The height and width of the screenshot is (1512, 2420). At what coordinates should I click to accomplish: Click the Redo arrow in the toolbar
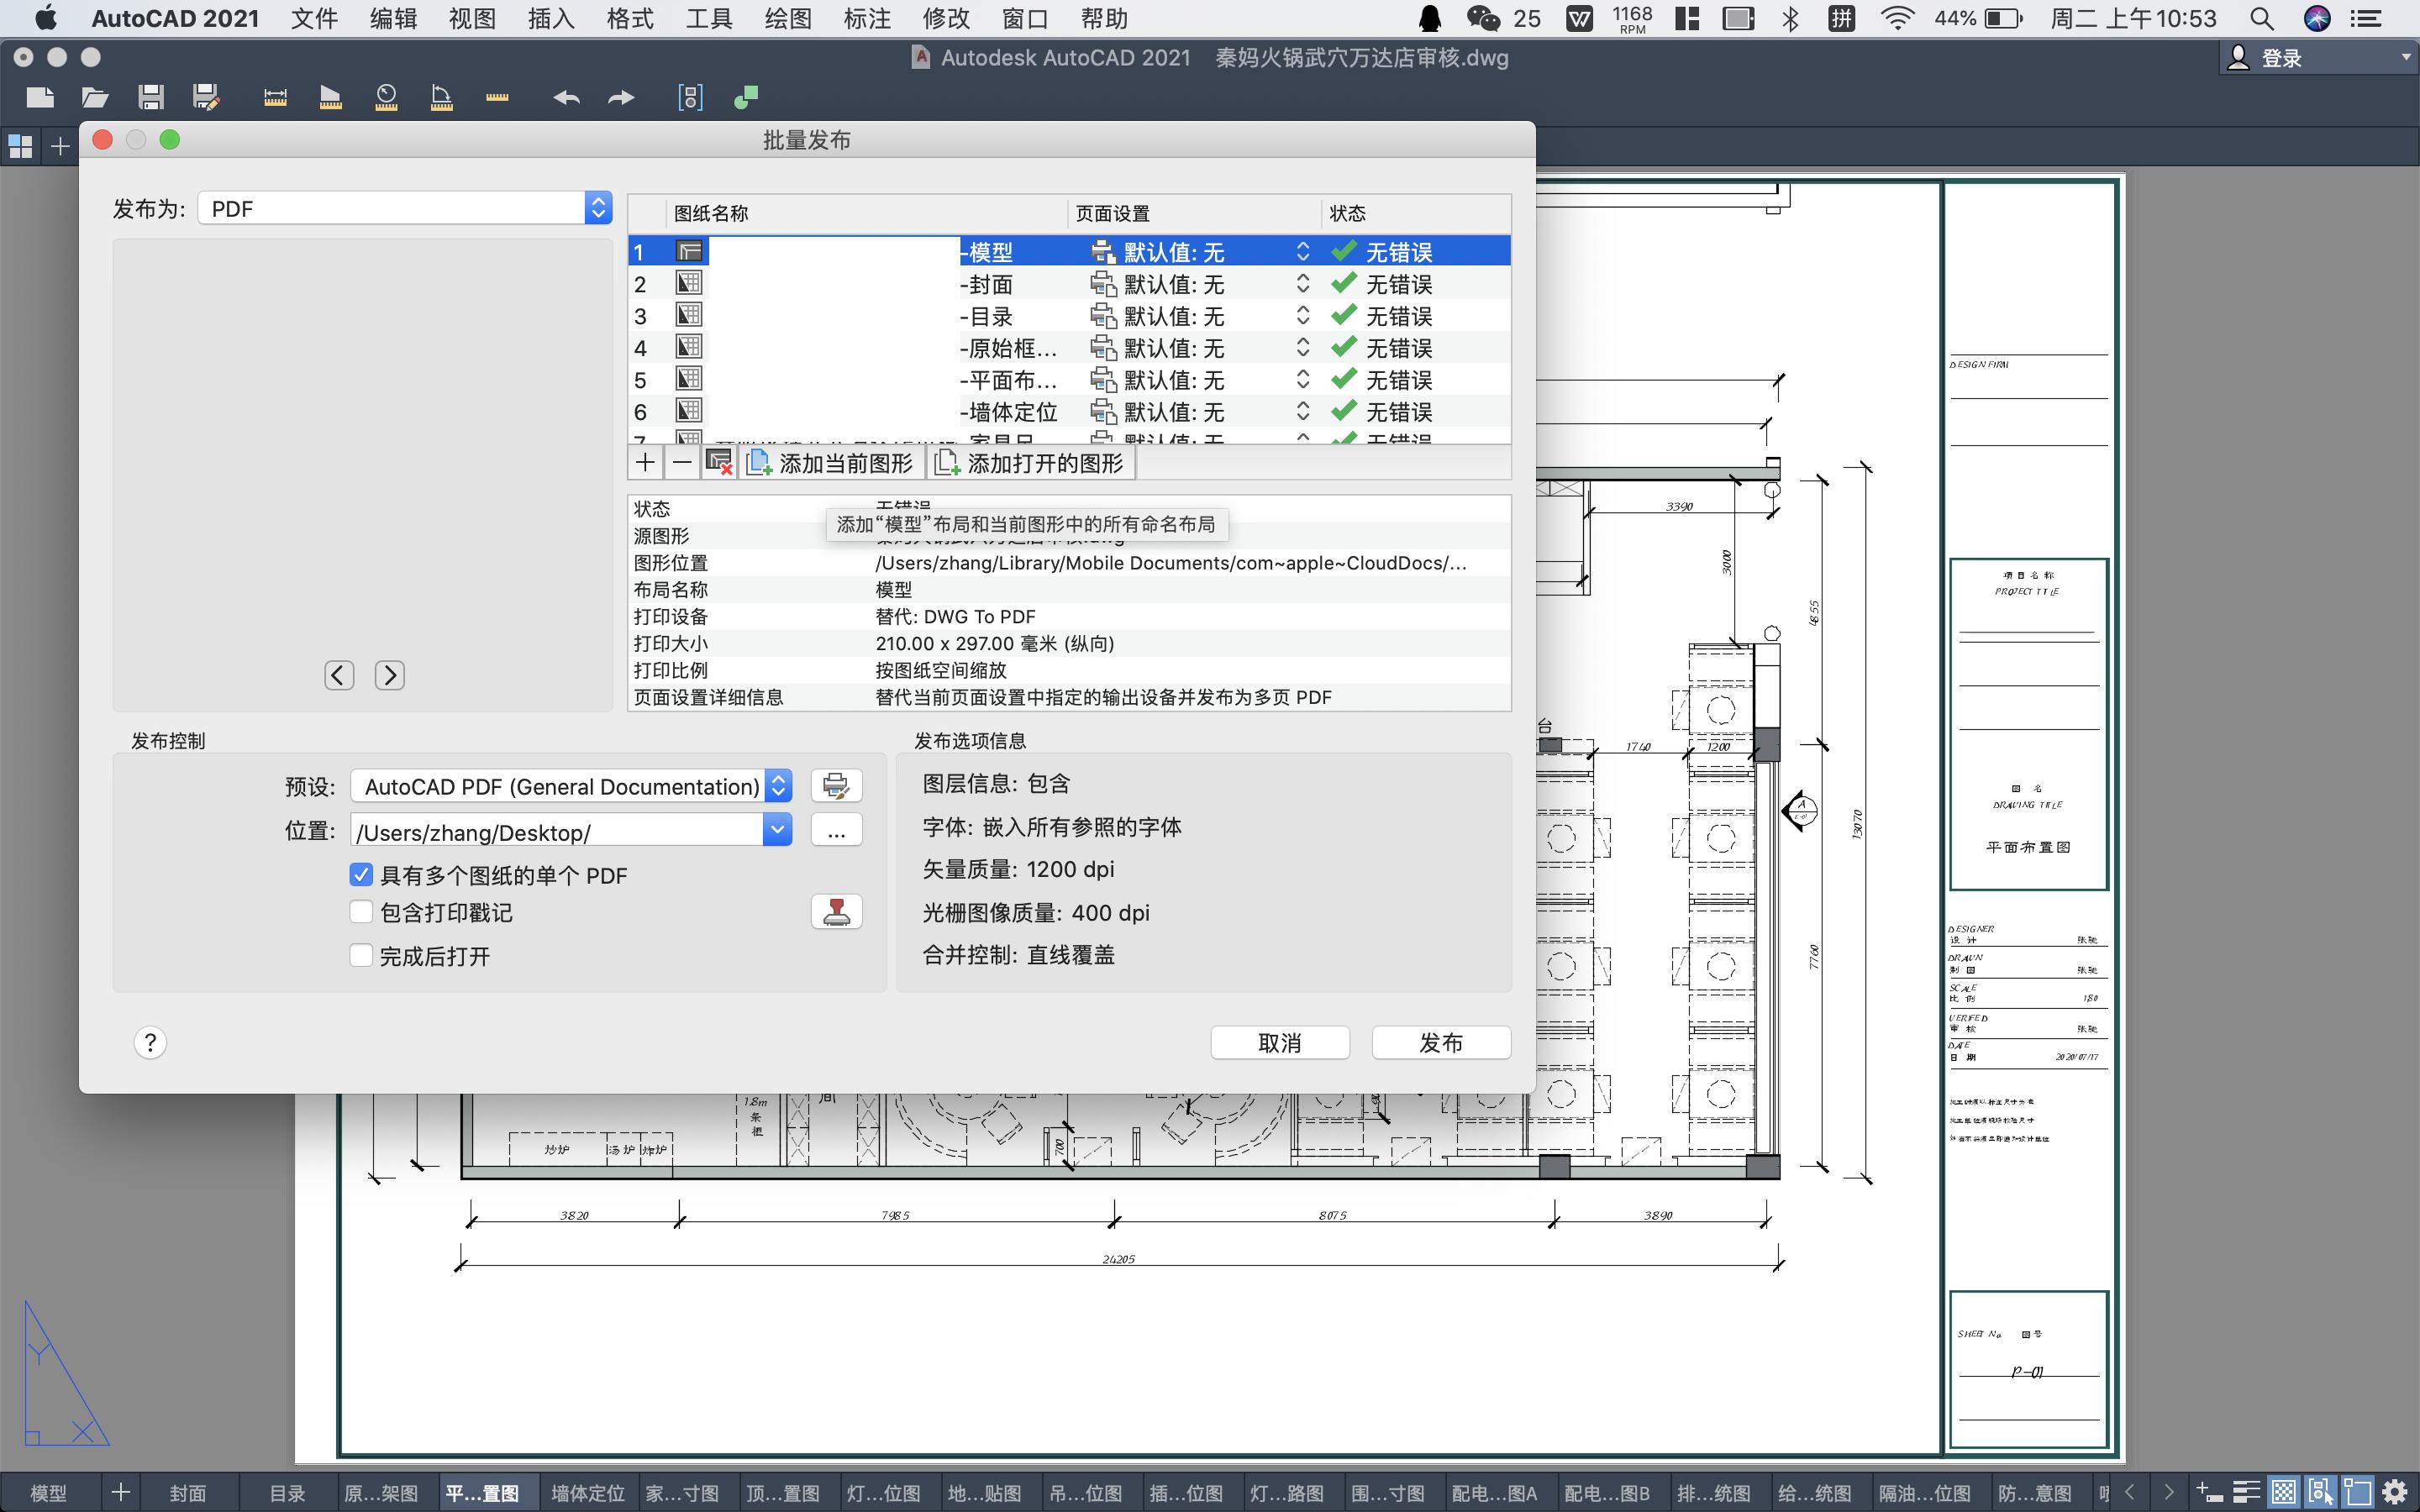[621, 97]
